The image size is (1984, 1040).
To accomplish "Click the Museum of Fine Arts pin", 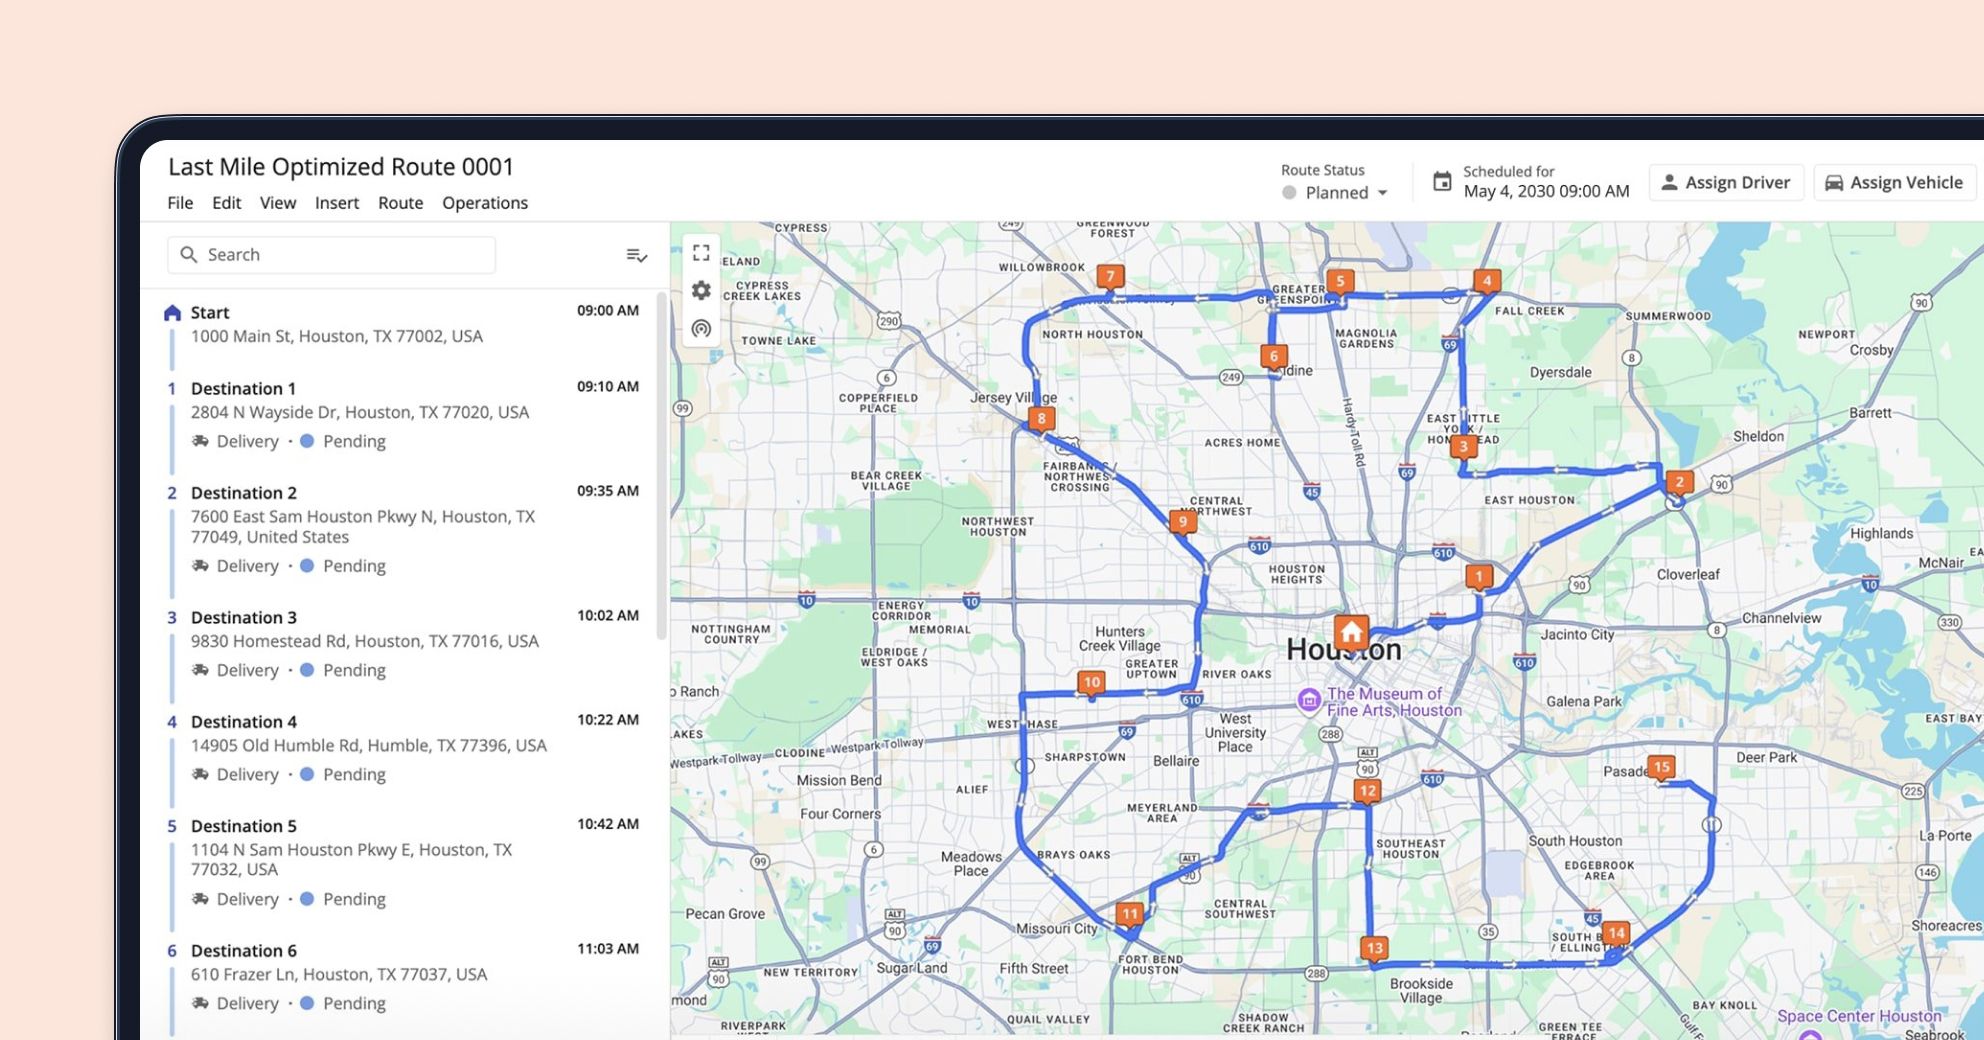I will click(x=1309, y=700).
